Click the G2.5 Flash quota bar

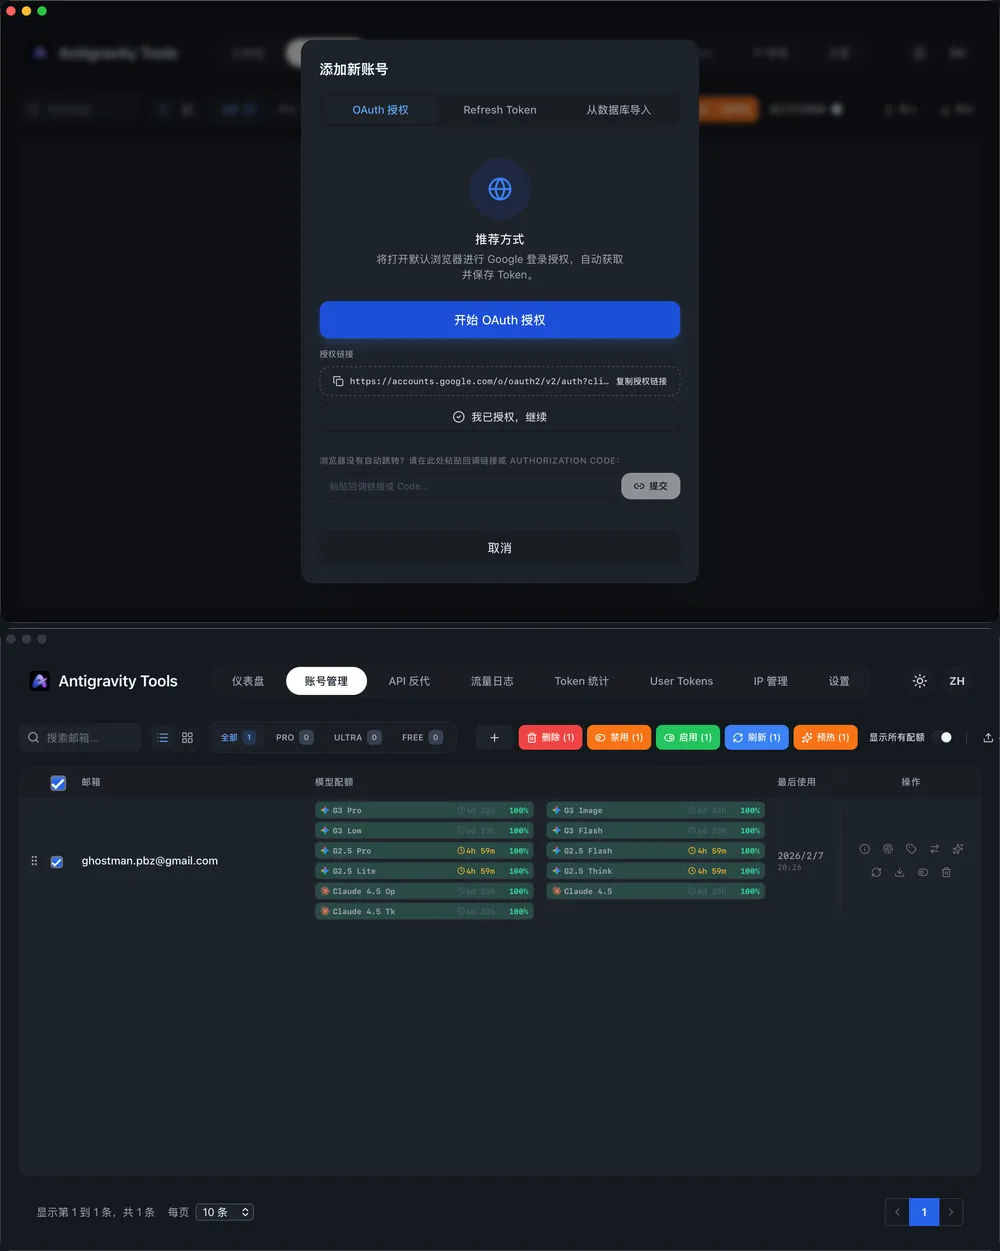pyautogui.click(x=656, y=851)
